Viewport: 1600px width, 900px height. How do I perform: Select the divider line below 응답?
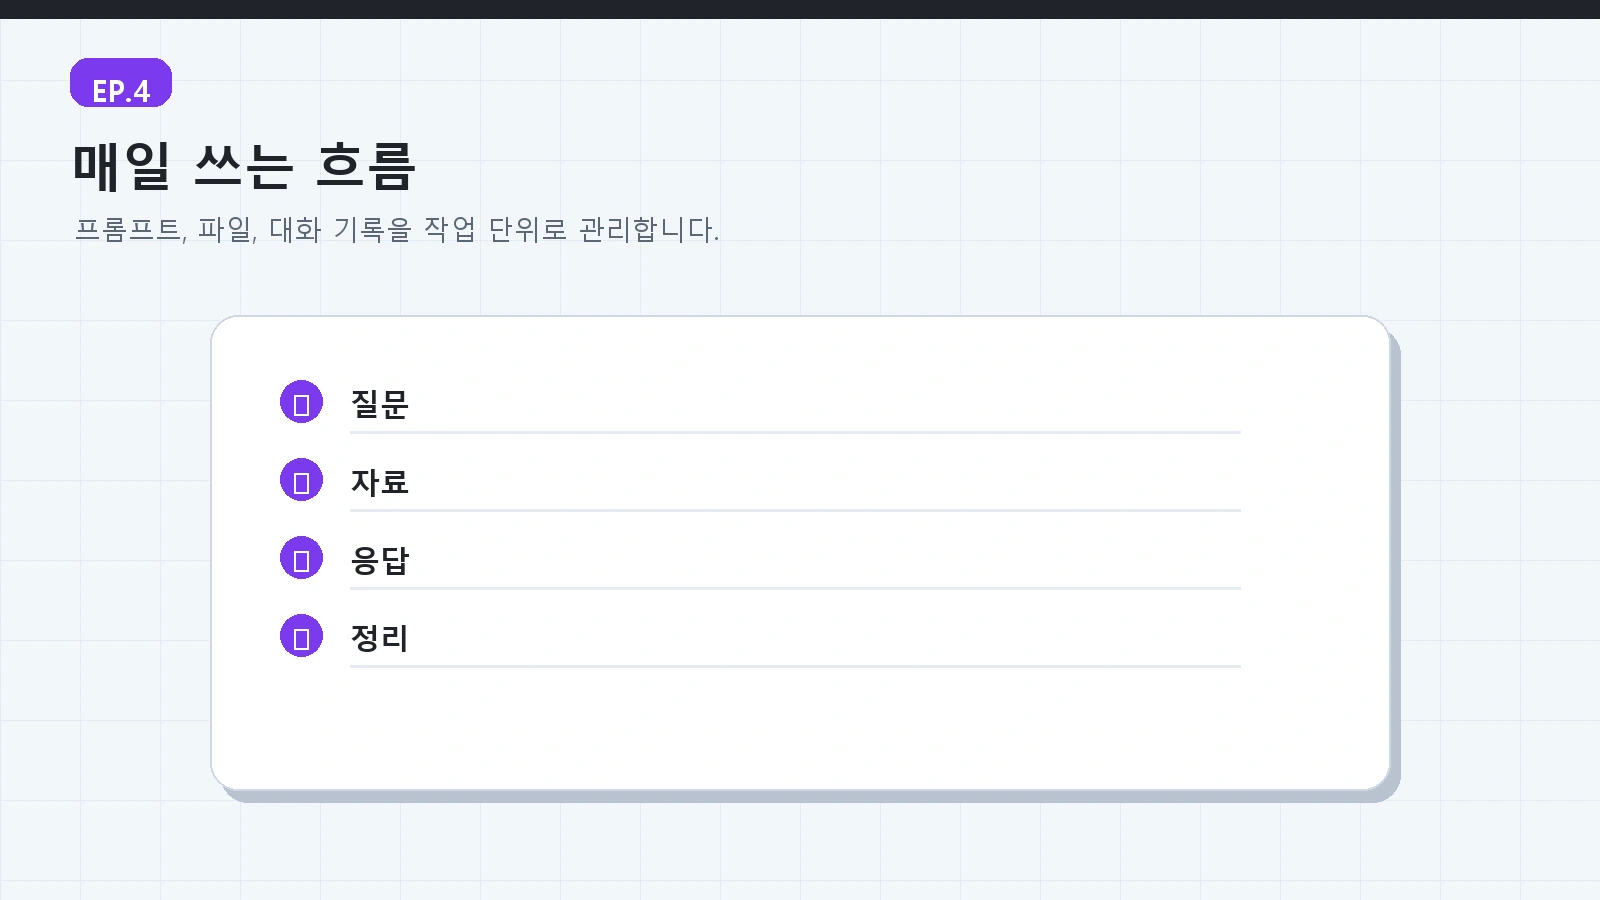coord(795,588)
